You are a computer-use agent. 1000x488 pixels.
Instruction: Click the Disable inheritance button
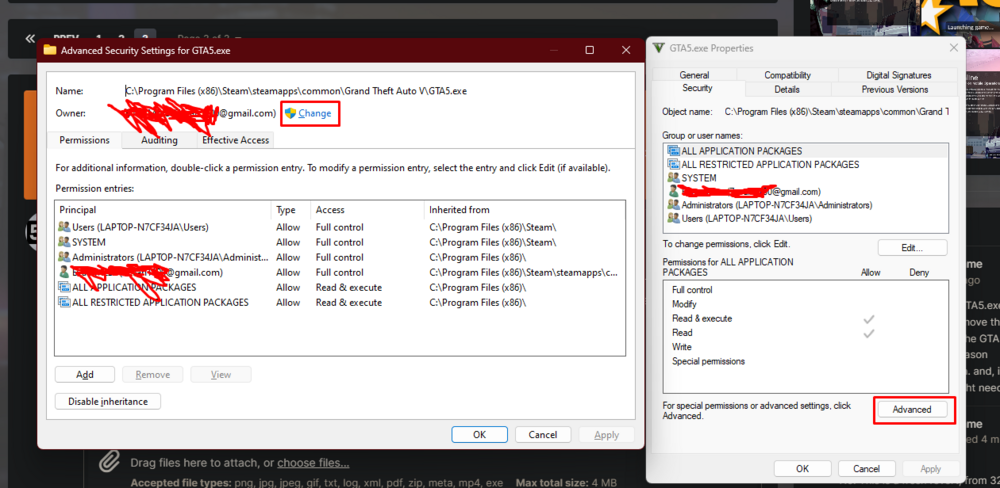(108, 401)
